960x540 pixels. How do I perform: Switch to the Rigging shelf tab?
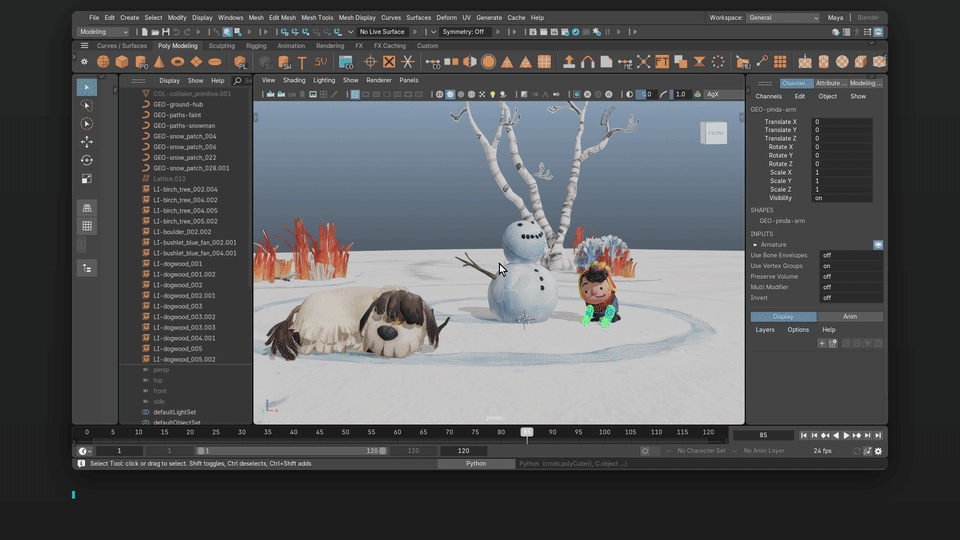point(256,46)
